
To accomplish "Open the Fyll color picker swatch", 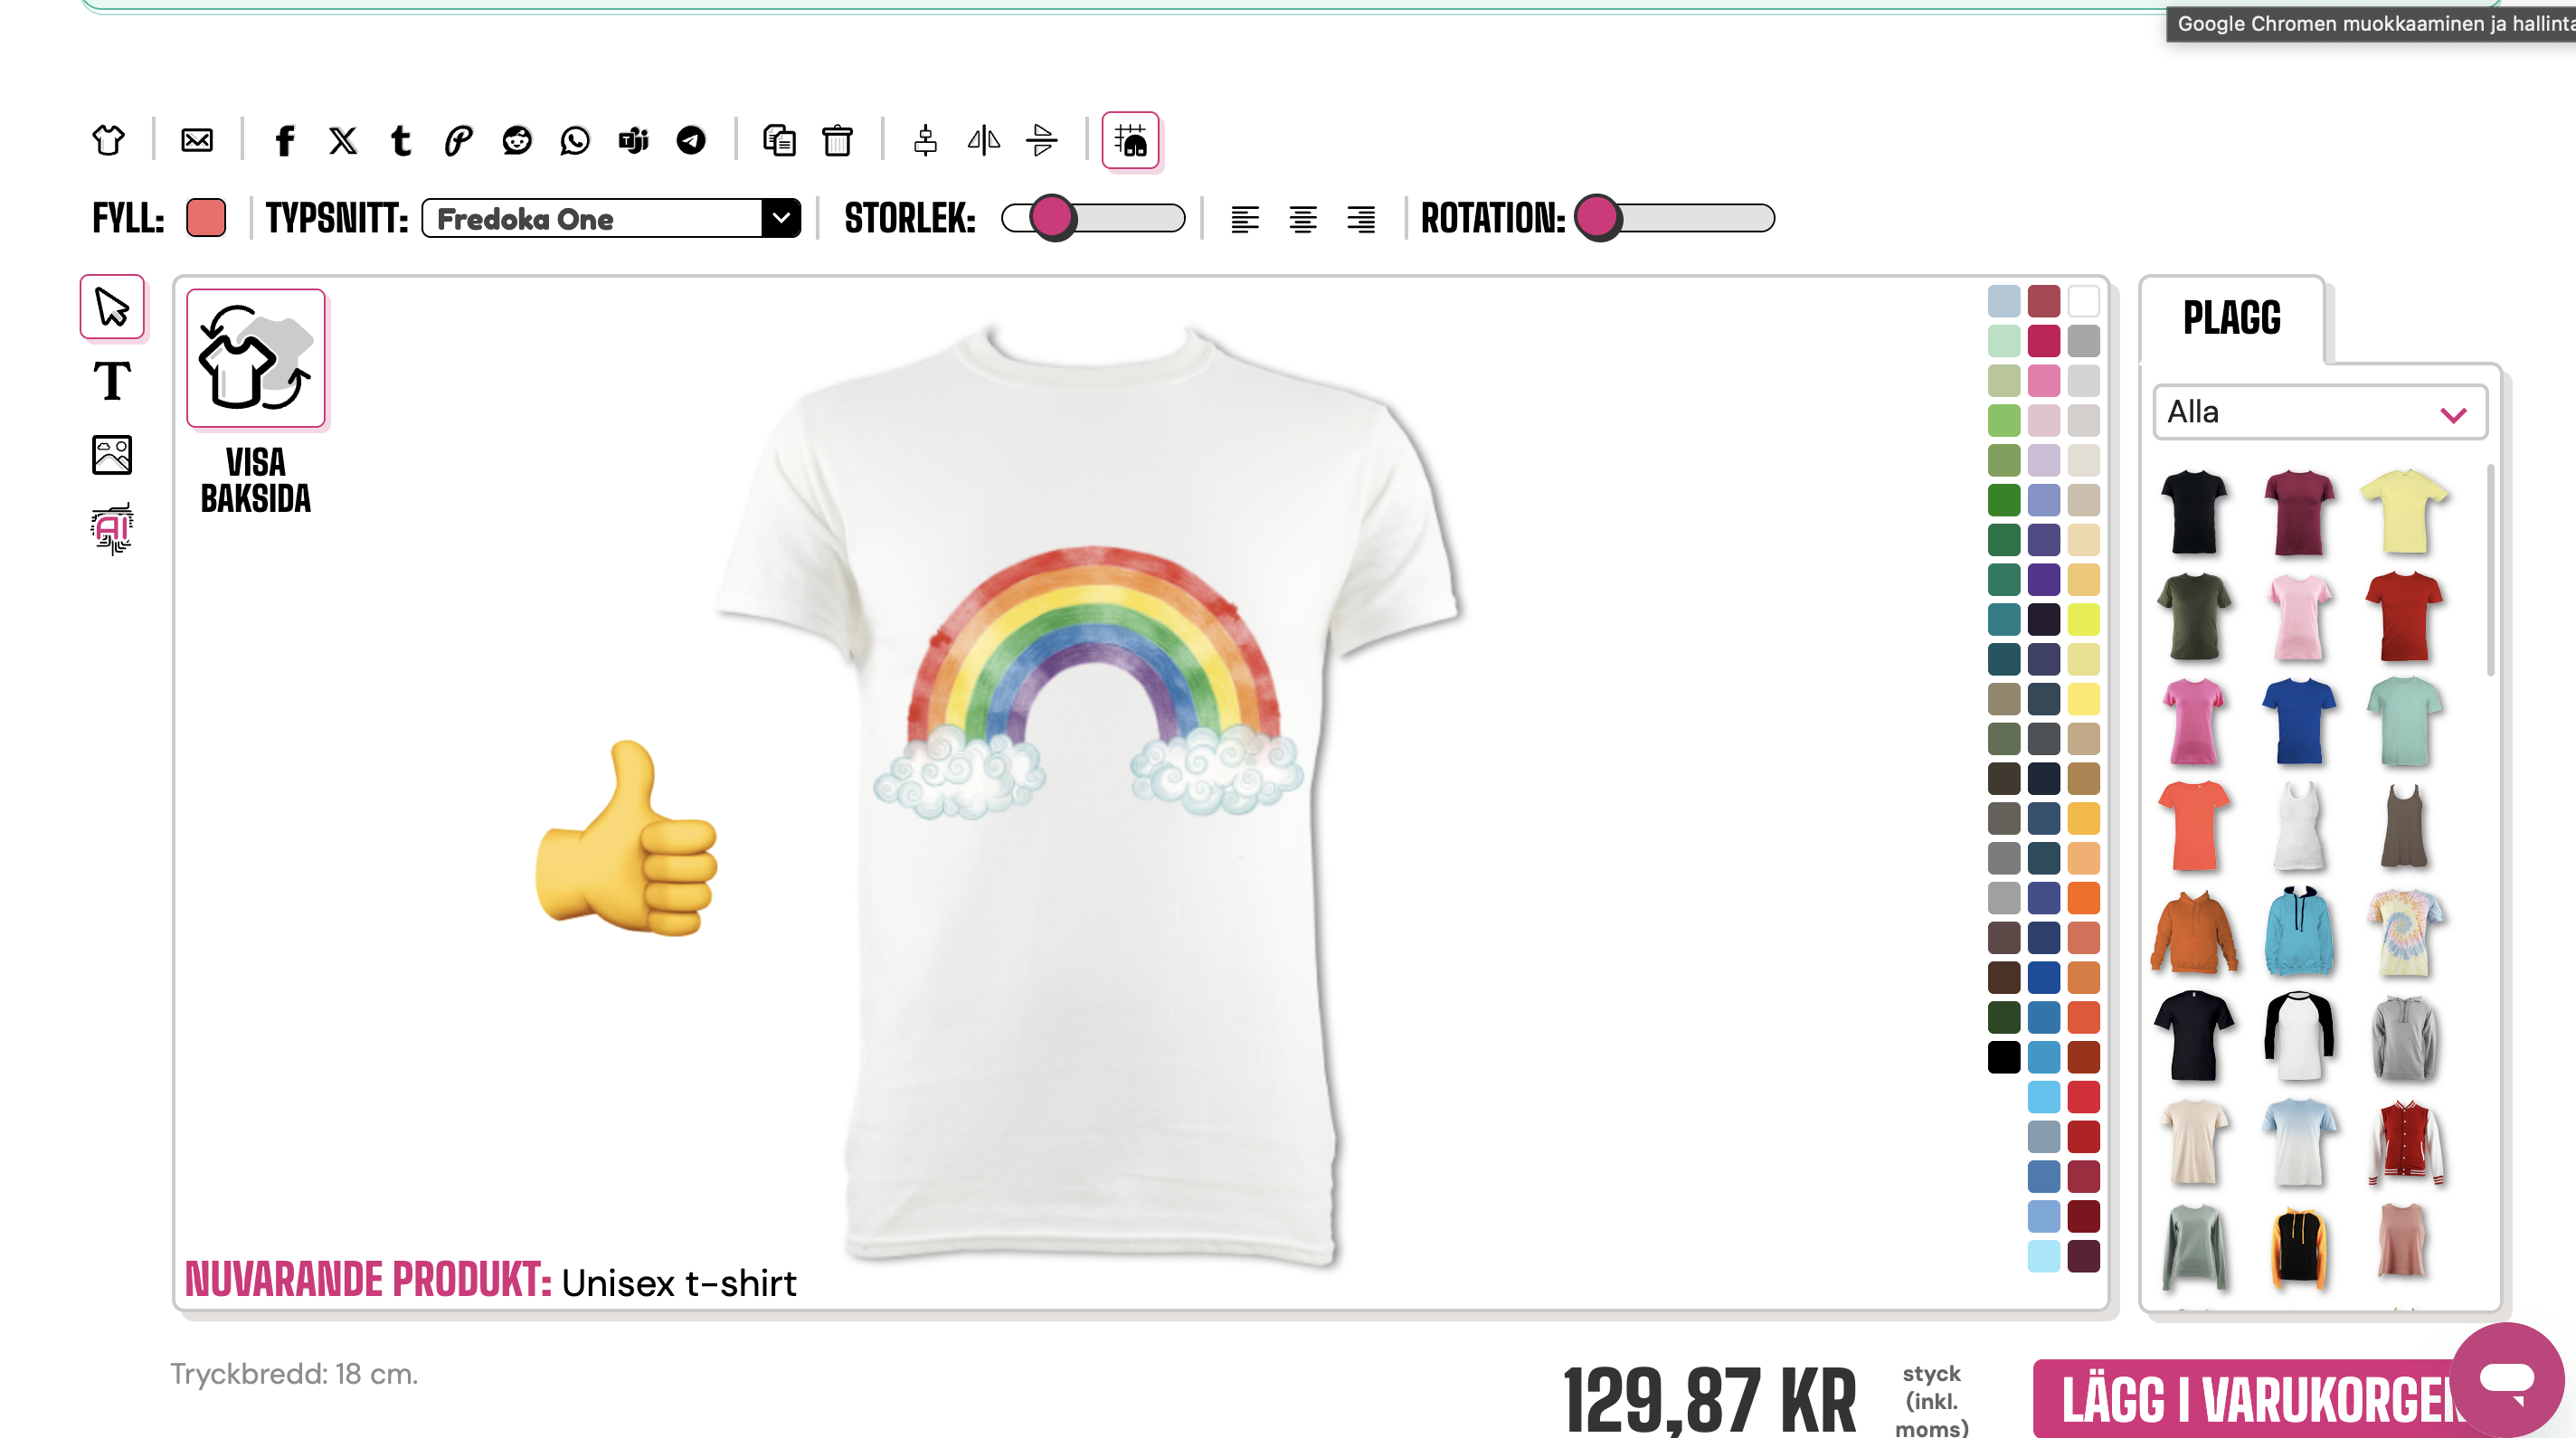I will click(x=206, y=218).
